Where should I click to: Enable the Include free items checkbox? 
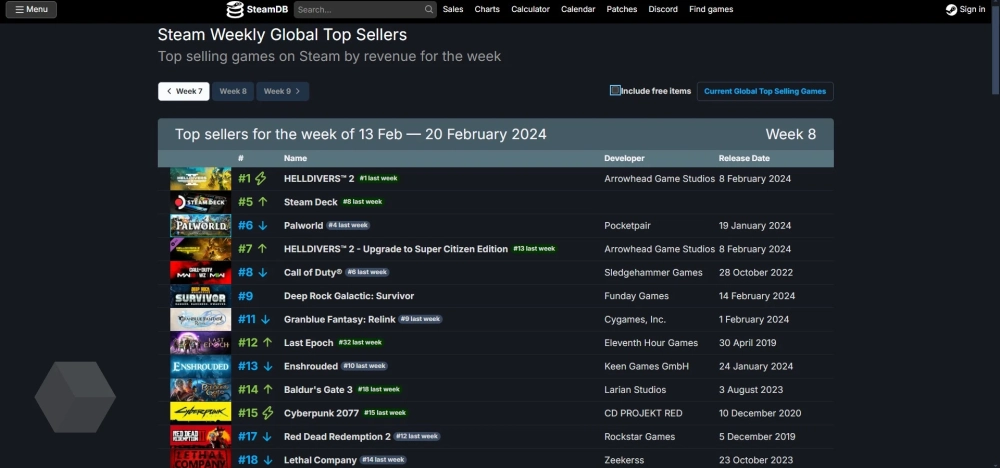(615, 91)
